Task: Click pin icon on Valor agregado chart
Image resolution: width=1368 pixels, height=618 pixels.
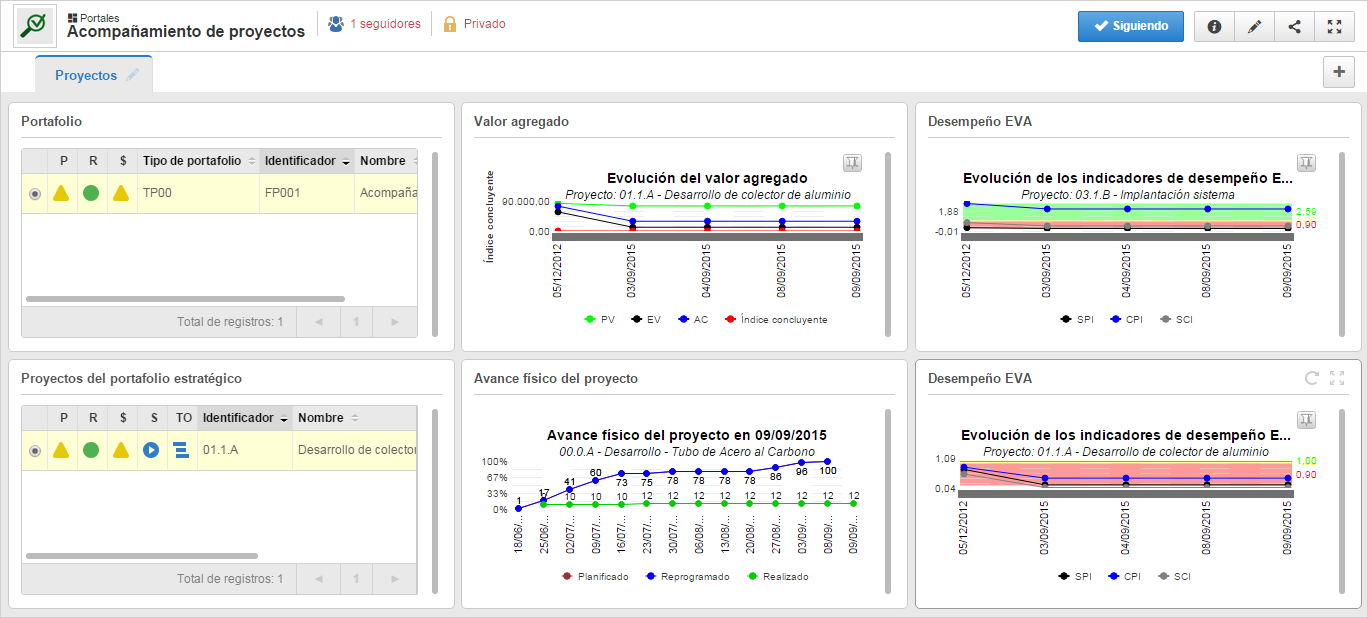Action: 853,163
